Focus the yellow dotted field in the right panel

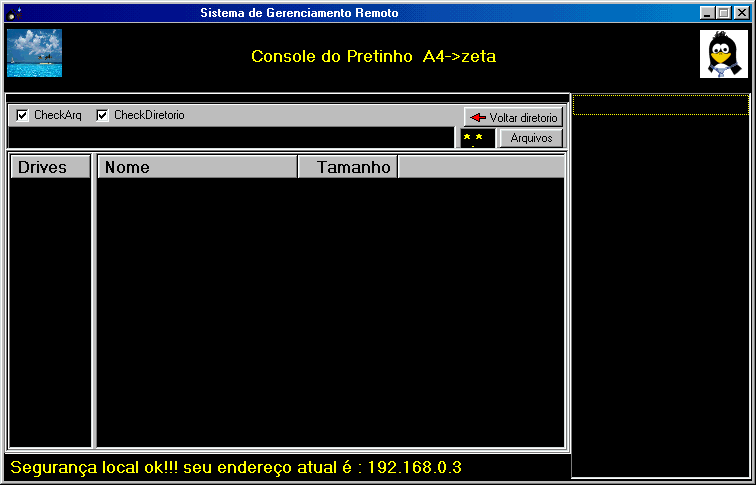(660, 105)
